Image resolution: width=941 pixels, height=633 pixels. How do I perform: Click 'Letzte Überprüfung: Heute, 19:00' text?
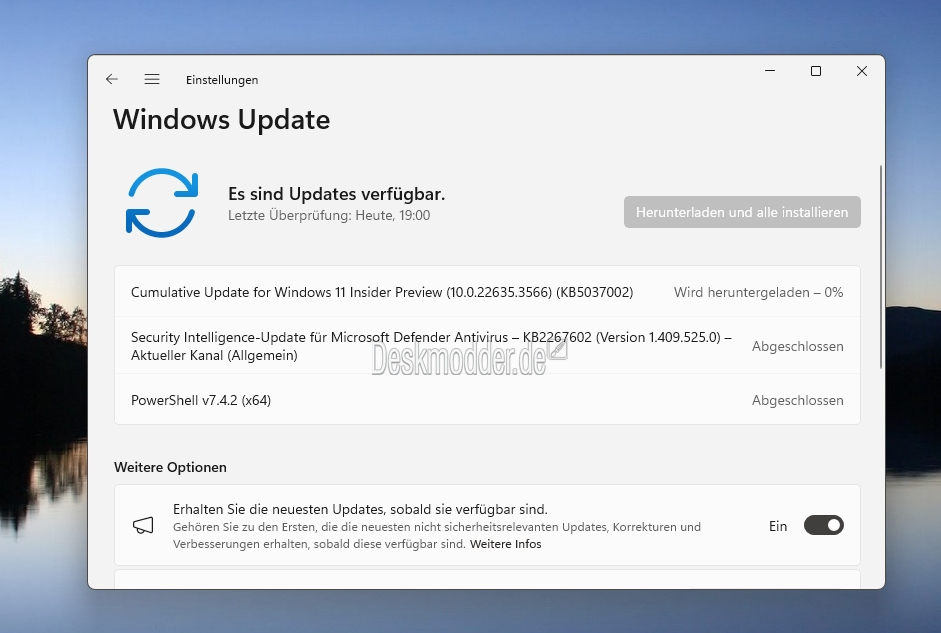(x=329, y=215)
